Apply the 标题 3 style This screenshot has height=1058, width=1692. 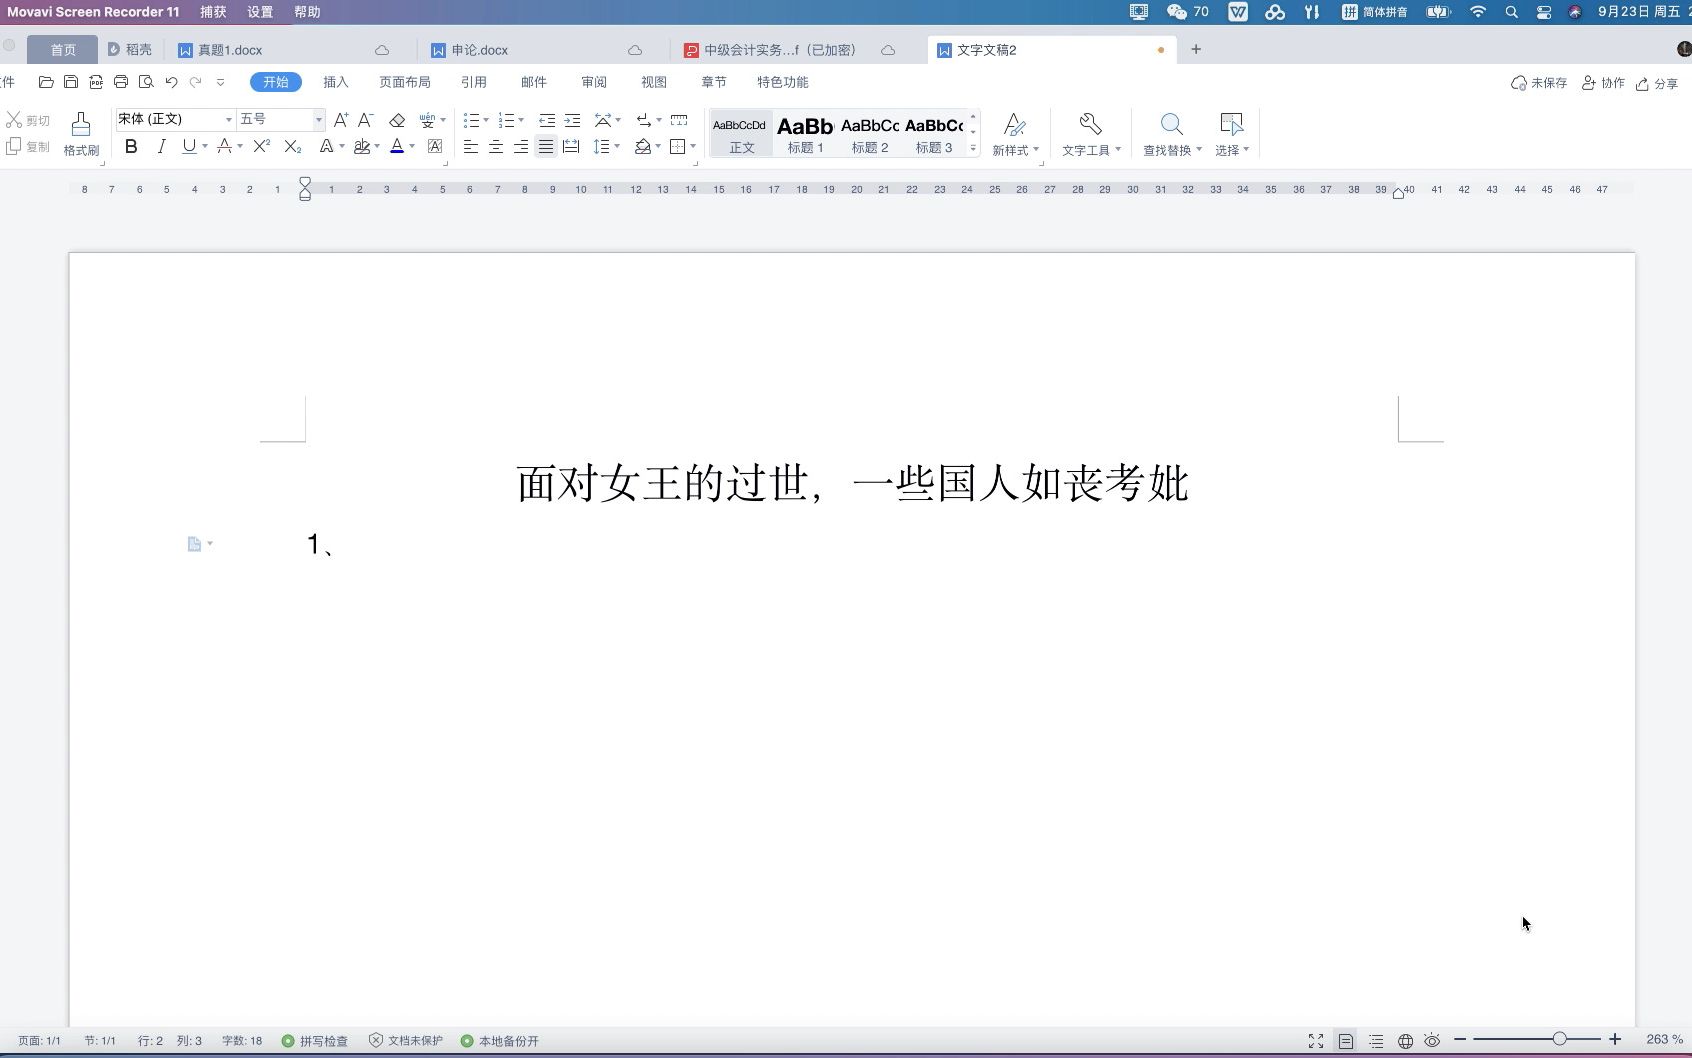pos(934,134)
